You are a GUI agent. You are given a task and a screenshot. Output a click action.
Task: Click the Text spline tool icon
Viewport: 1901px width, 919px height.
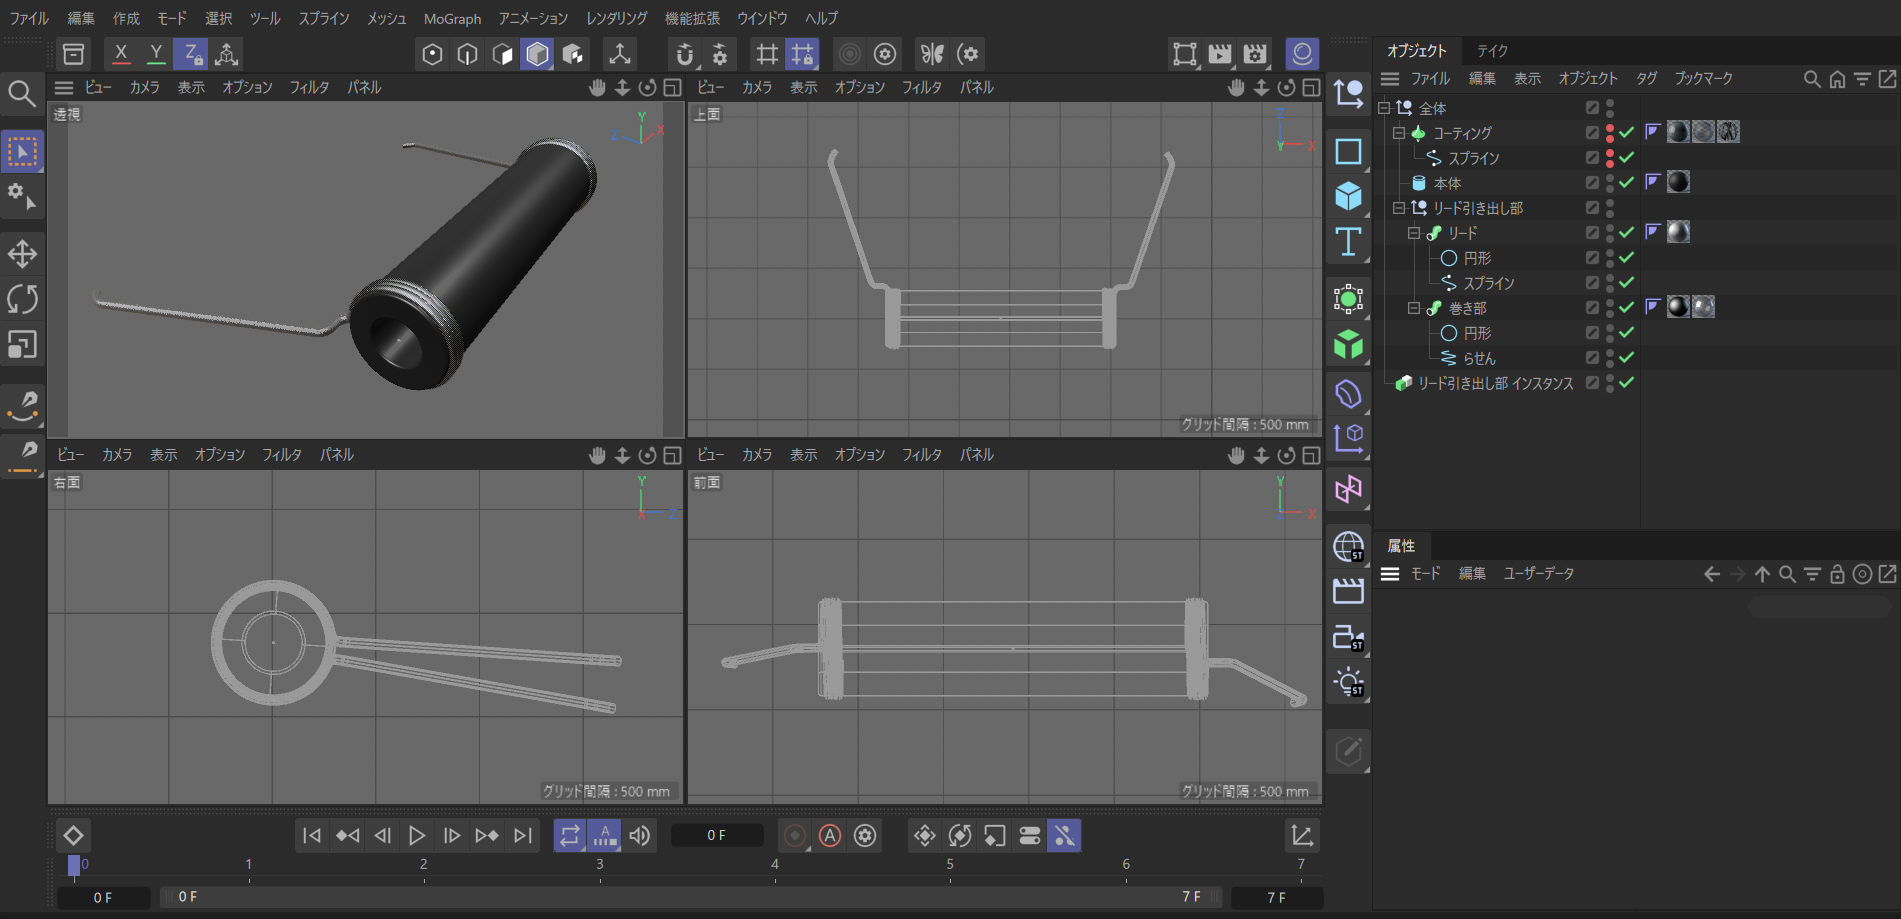pyautogui.click(x=1348, y=242)
